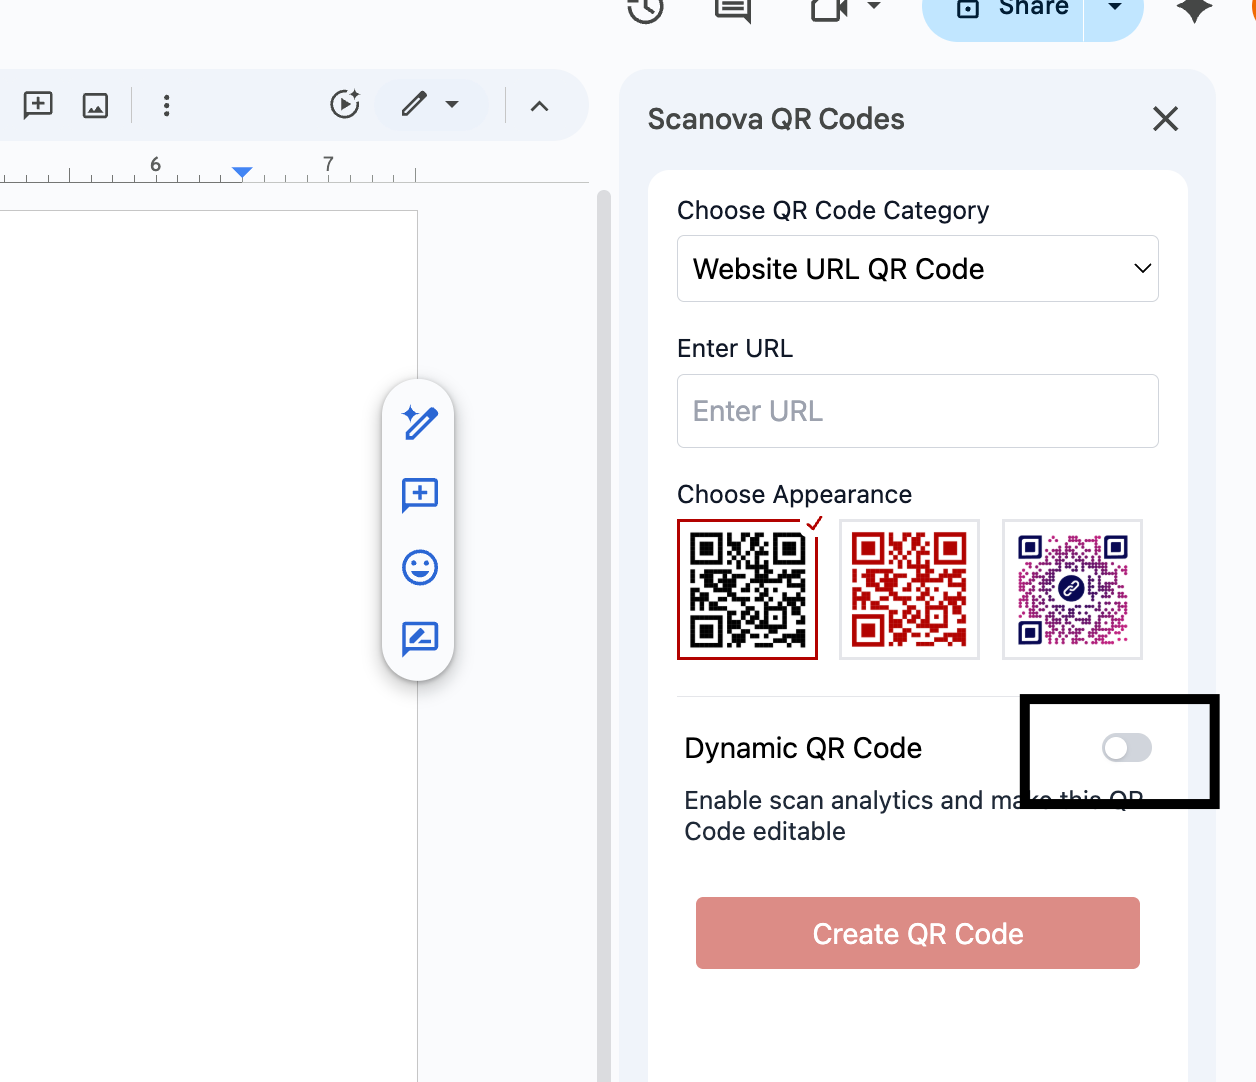Start a video call with camera icon

pyautogui.click(x=830, y=10)
